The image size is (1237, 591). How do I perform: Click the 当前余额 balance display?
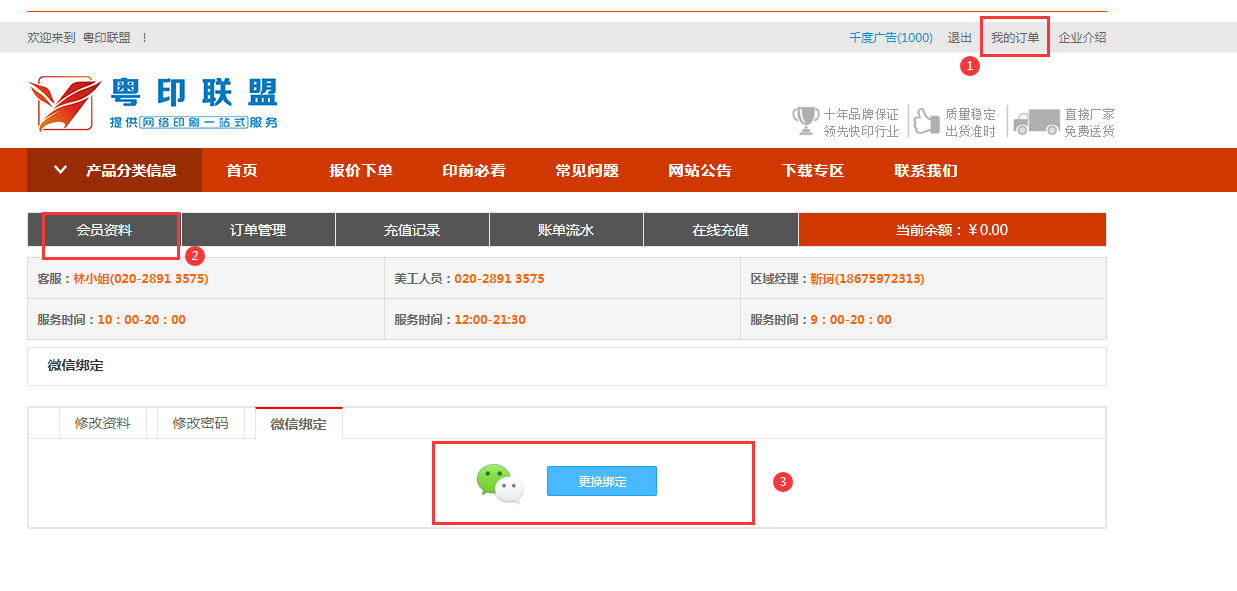coord(952,230)
